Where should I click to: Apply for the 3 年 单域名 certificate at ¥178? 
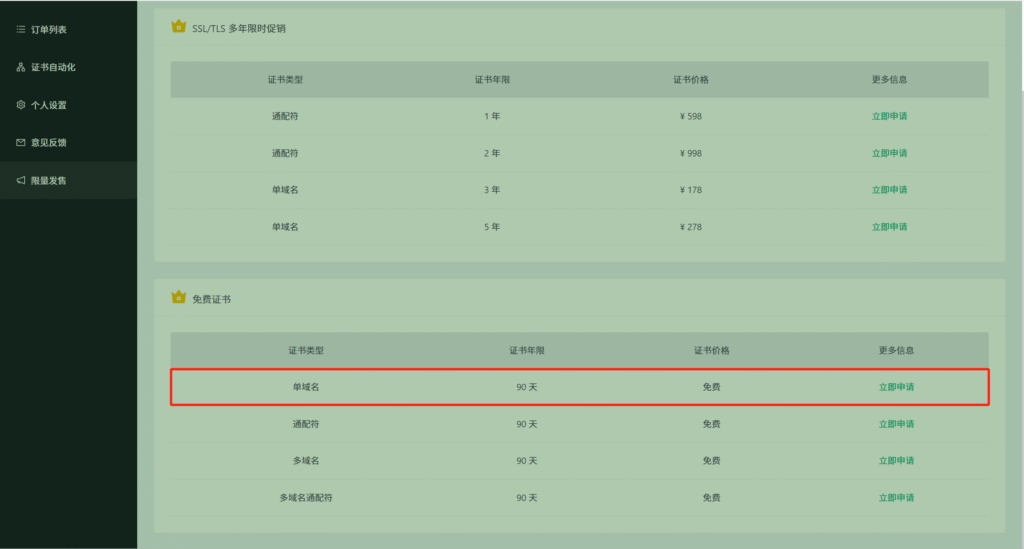click(x=889, y=190)
